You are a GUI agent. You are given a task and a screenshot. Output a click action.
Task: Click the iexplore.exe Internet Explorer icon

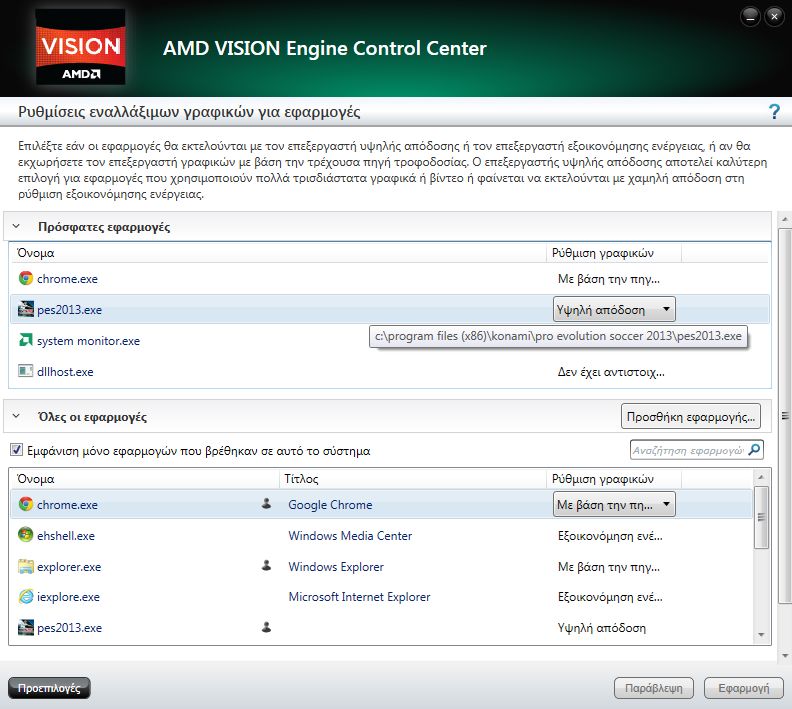point(26,596)
